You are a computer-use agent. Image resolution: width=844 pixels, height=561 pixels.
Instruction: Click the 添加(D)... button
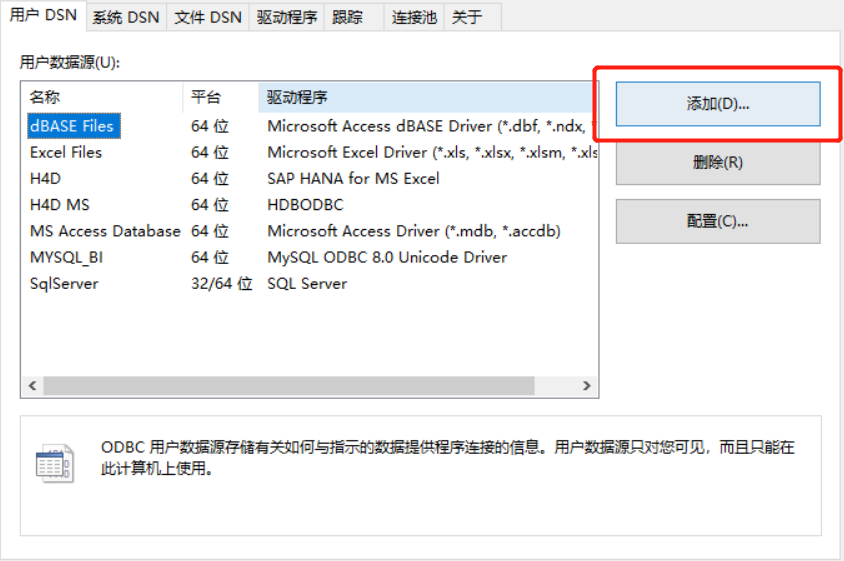click(718, 104)
